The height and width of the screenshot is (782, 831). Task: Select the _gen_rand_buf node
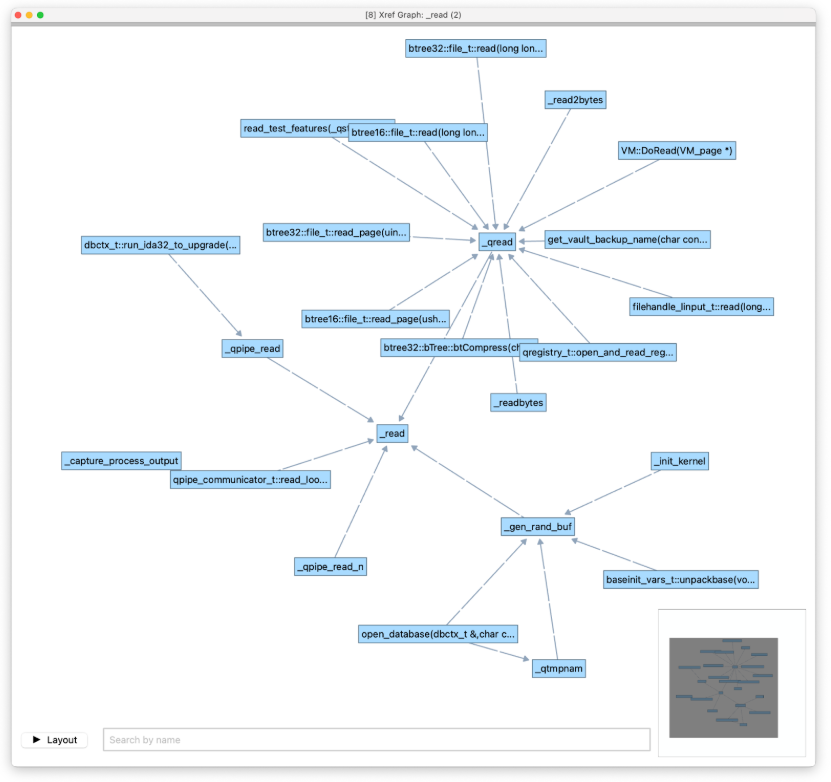537,526
